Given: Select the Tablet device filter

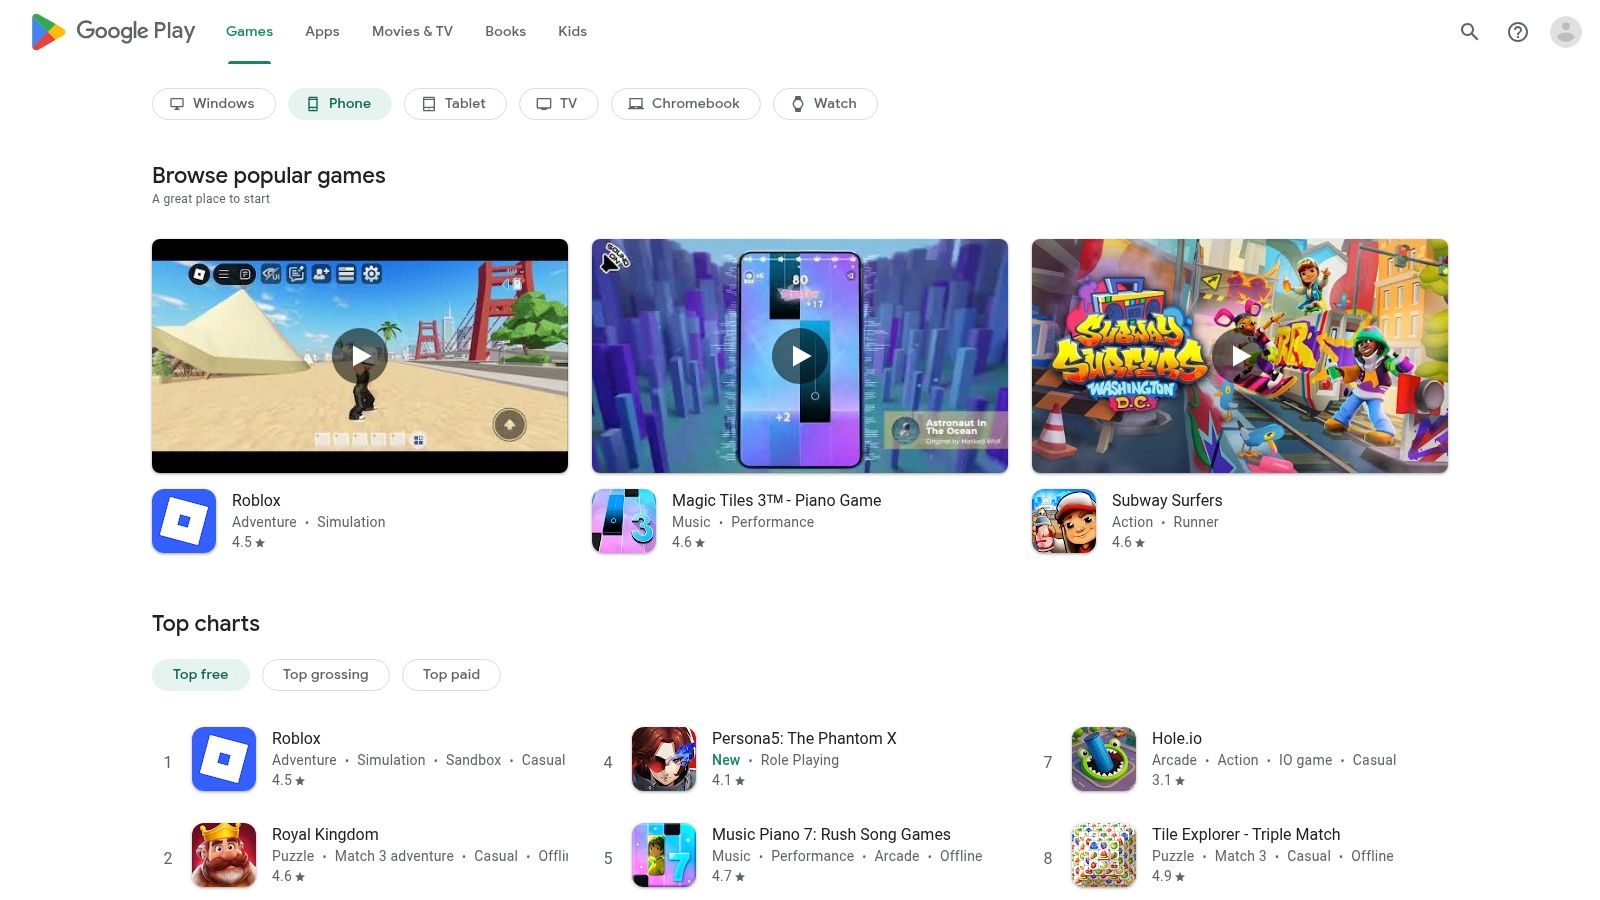Looking at the screenshot, I should click(455, 104).
